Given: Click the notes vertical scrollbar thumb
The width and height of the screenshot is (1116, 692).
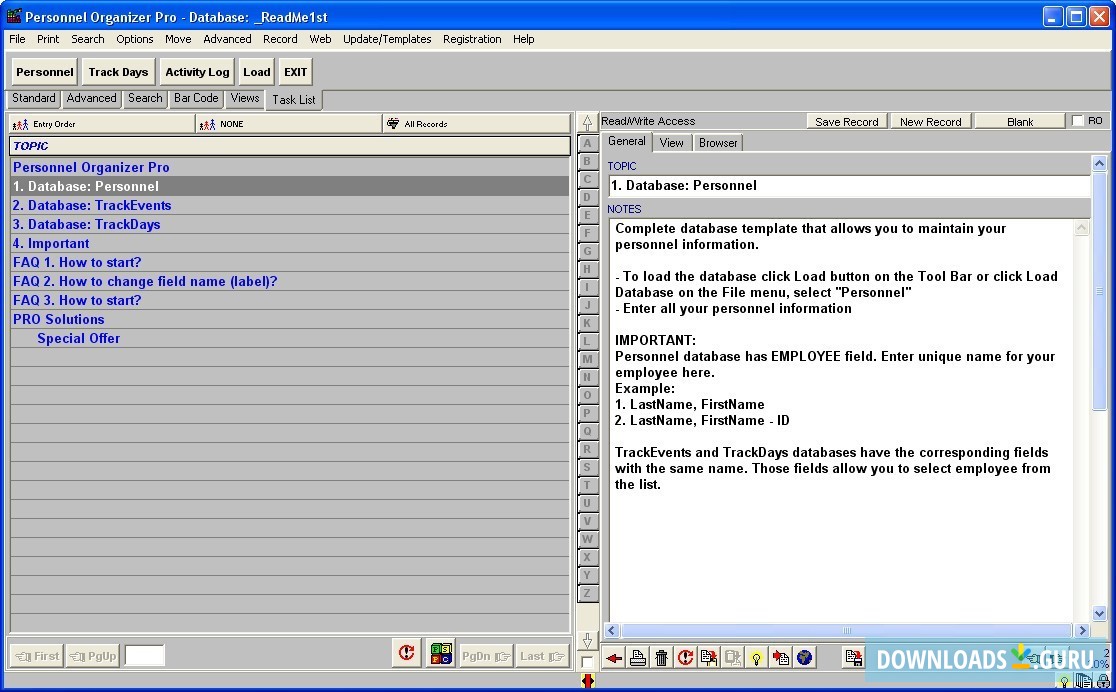Looking at the screenshot, I should [1100, 290].
